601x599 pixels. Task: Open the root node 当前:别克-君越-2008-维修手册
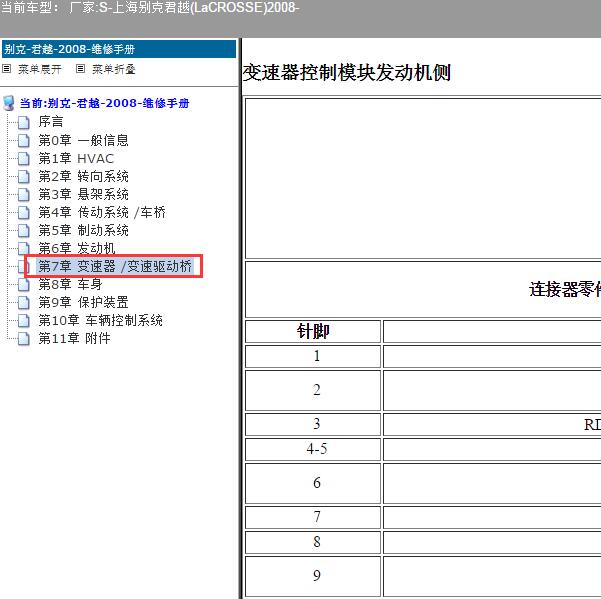click(105, 103)
